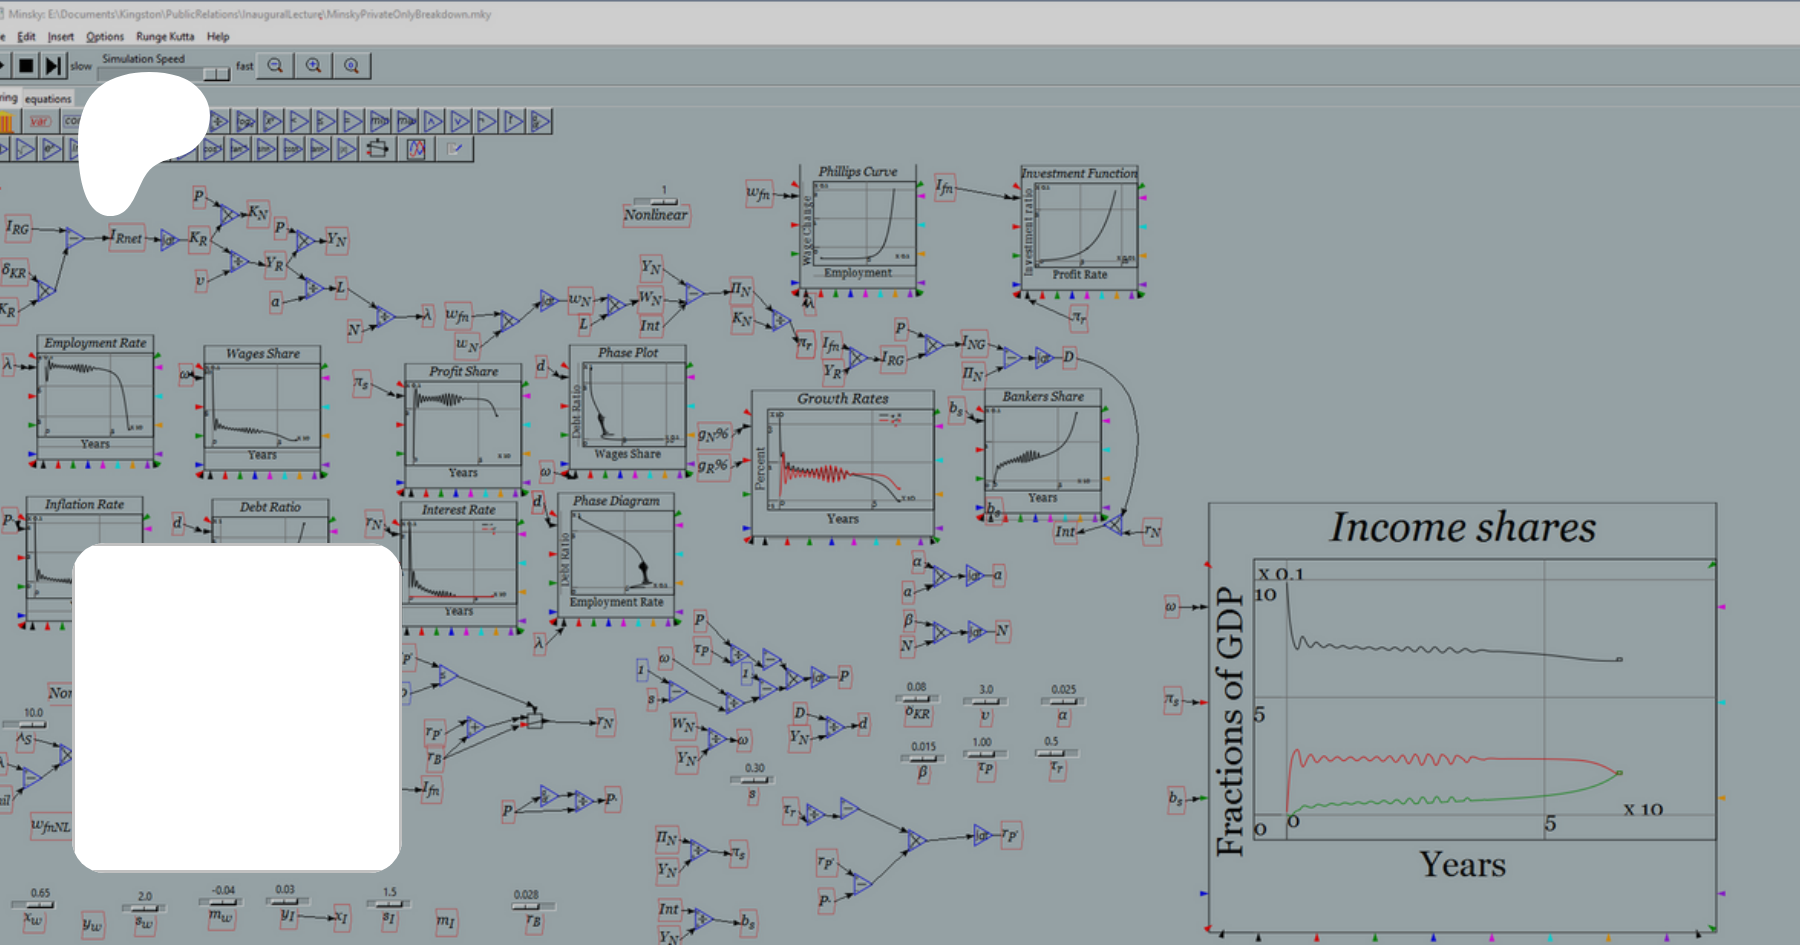
Task: Click the Simulation Speed slider handle
Action: [x=216, y=74]
